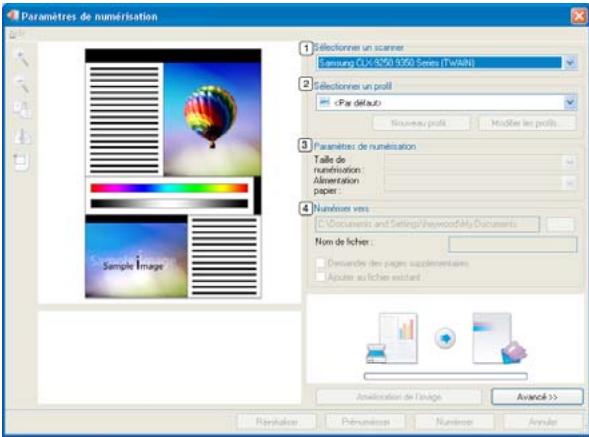The image size is (589, 437).
Task: Toggle Ajouter au fichier existant checkbox
Action: 320,277
